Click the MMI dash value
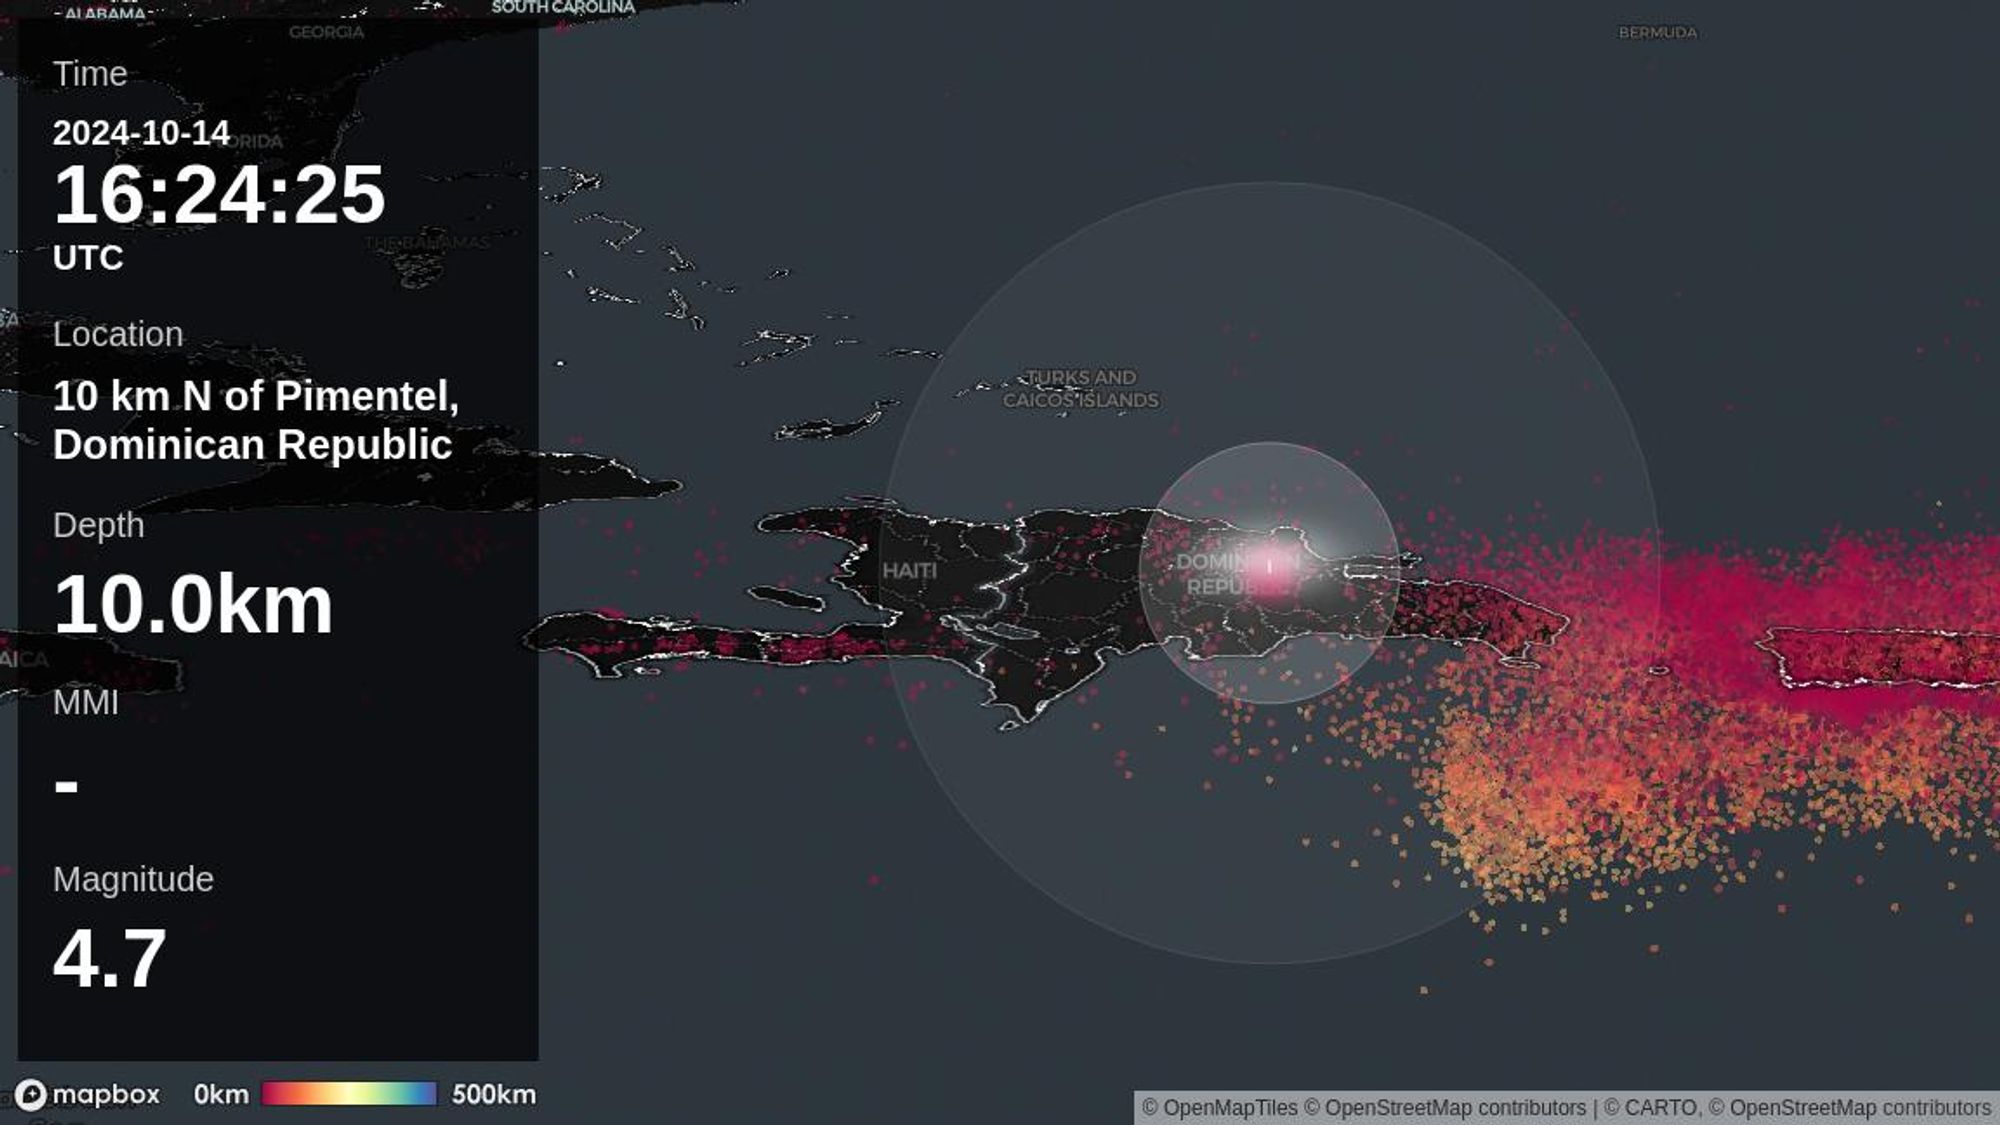The height and width of the screenshot is (1125, 2000). [x=66, y=786]
